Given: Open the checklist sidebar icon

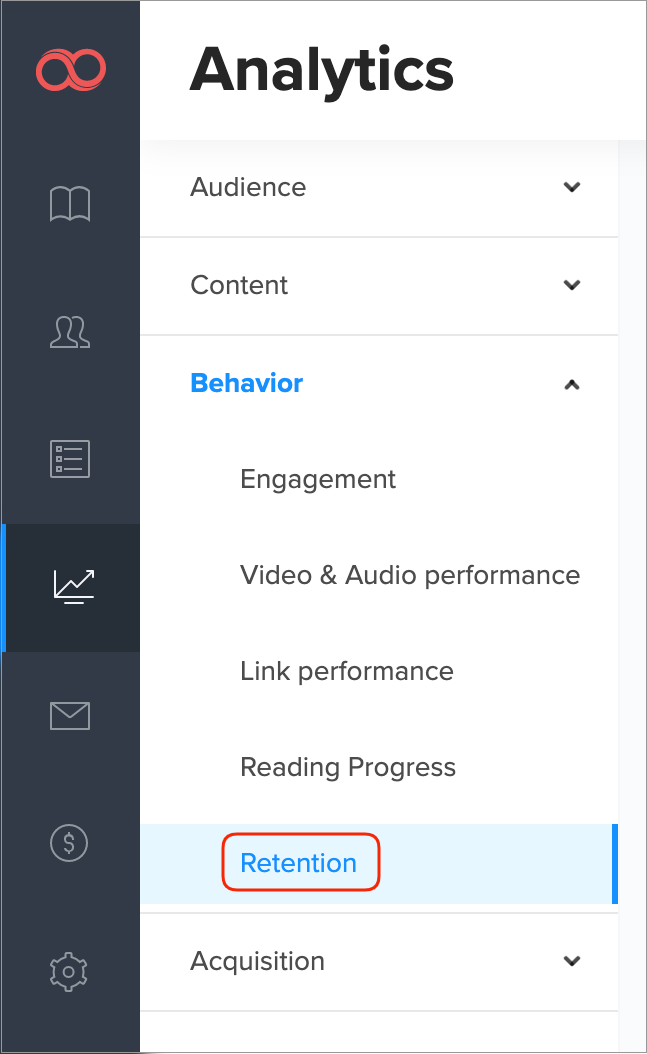Looking at the screenshot, I should [x=70, y=458].
